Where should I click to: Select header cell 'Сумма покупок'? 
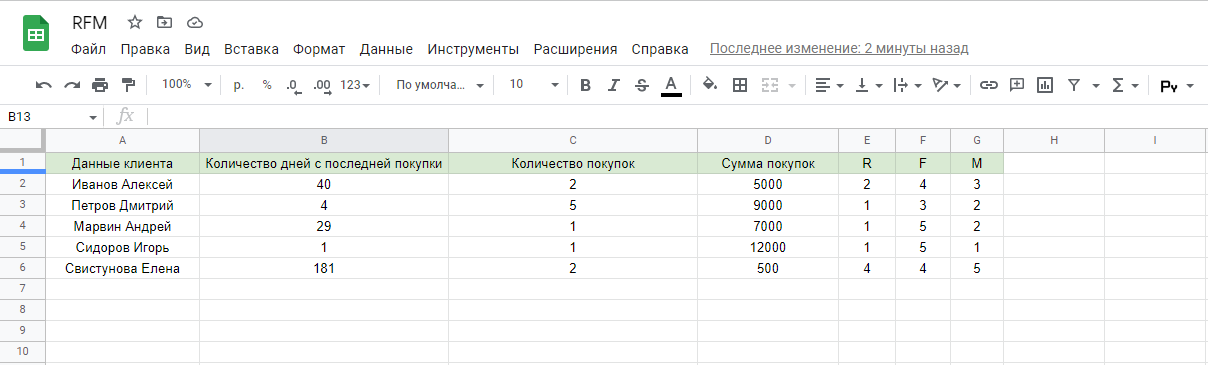(x=768, y=163)
